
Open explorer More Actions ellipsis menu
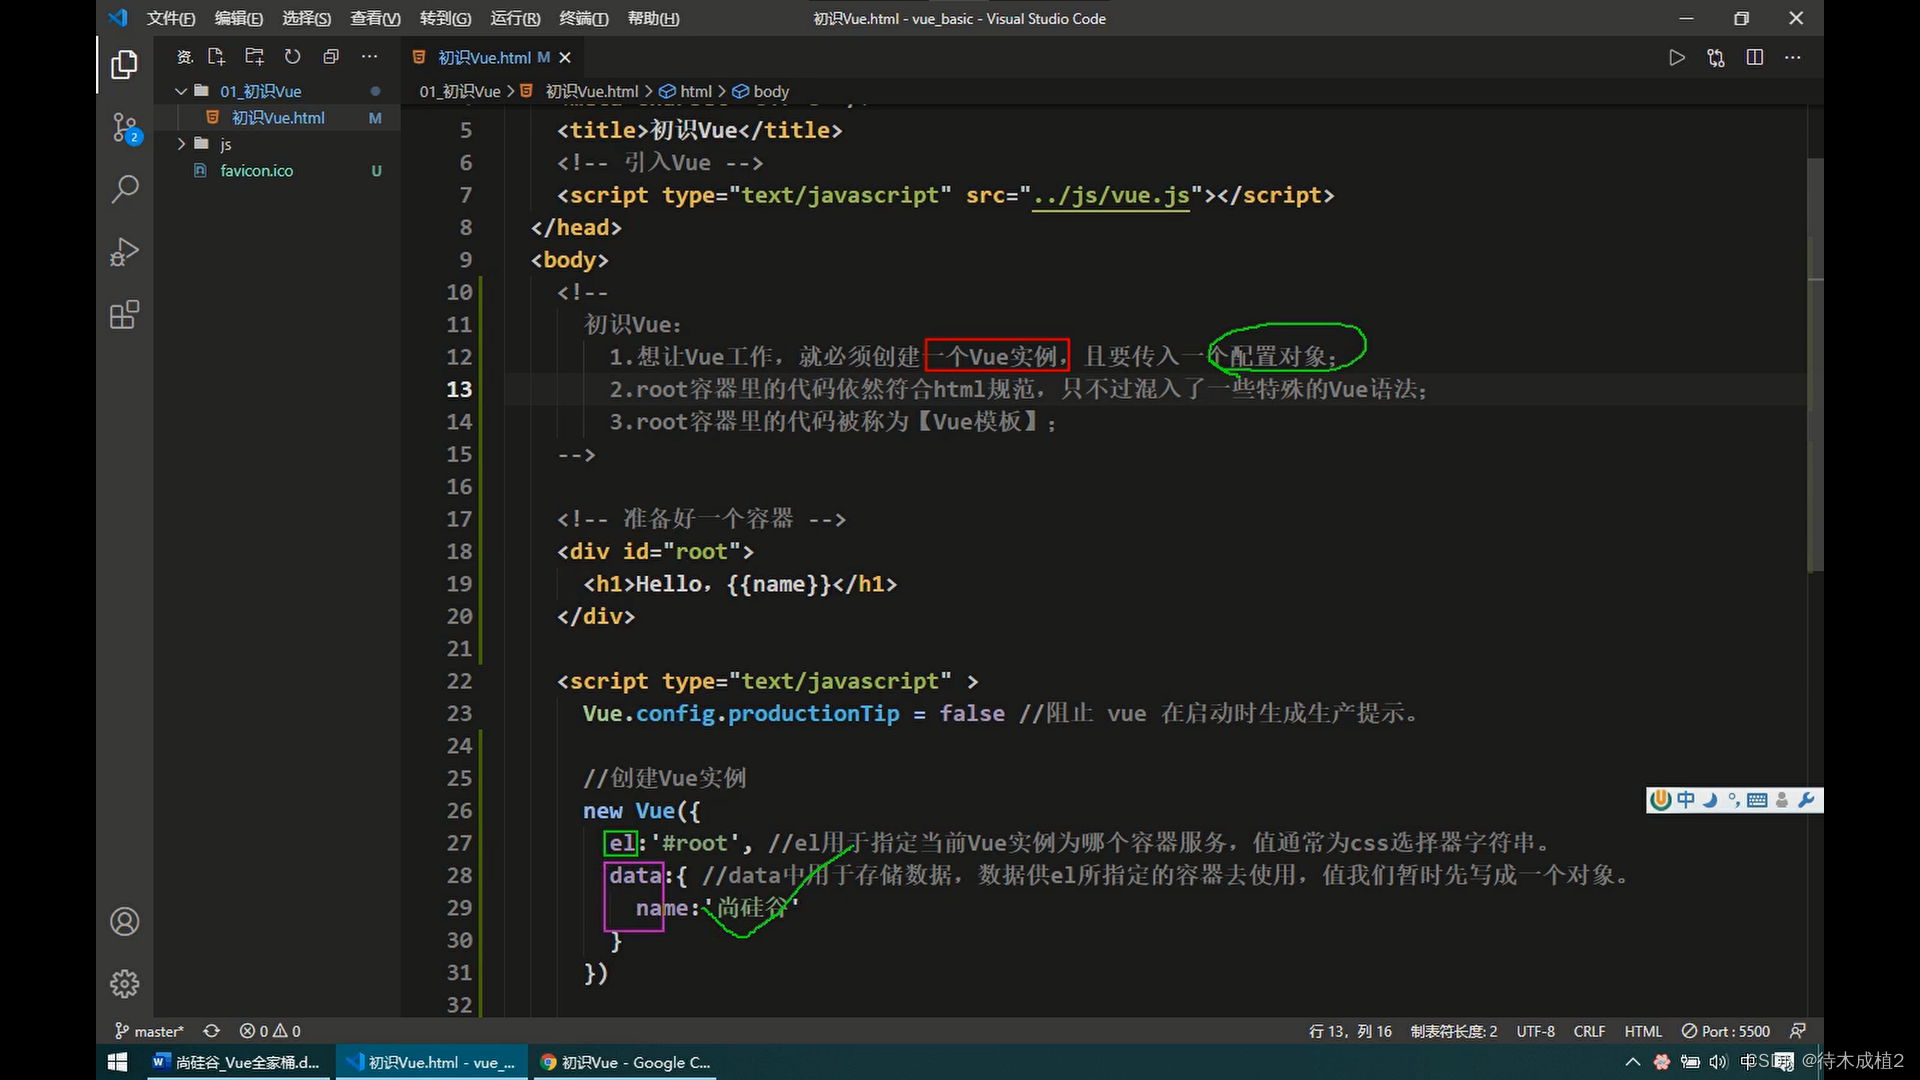tap(370, 57)
